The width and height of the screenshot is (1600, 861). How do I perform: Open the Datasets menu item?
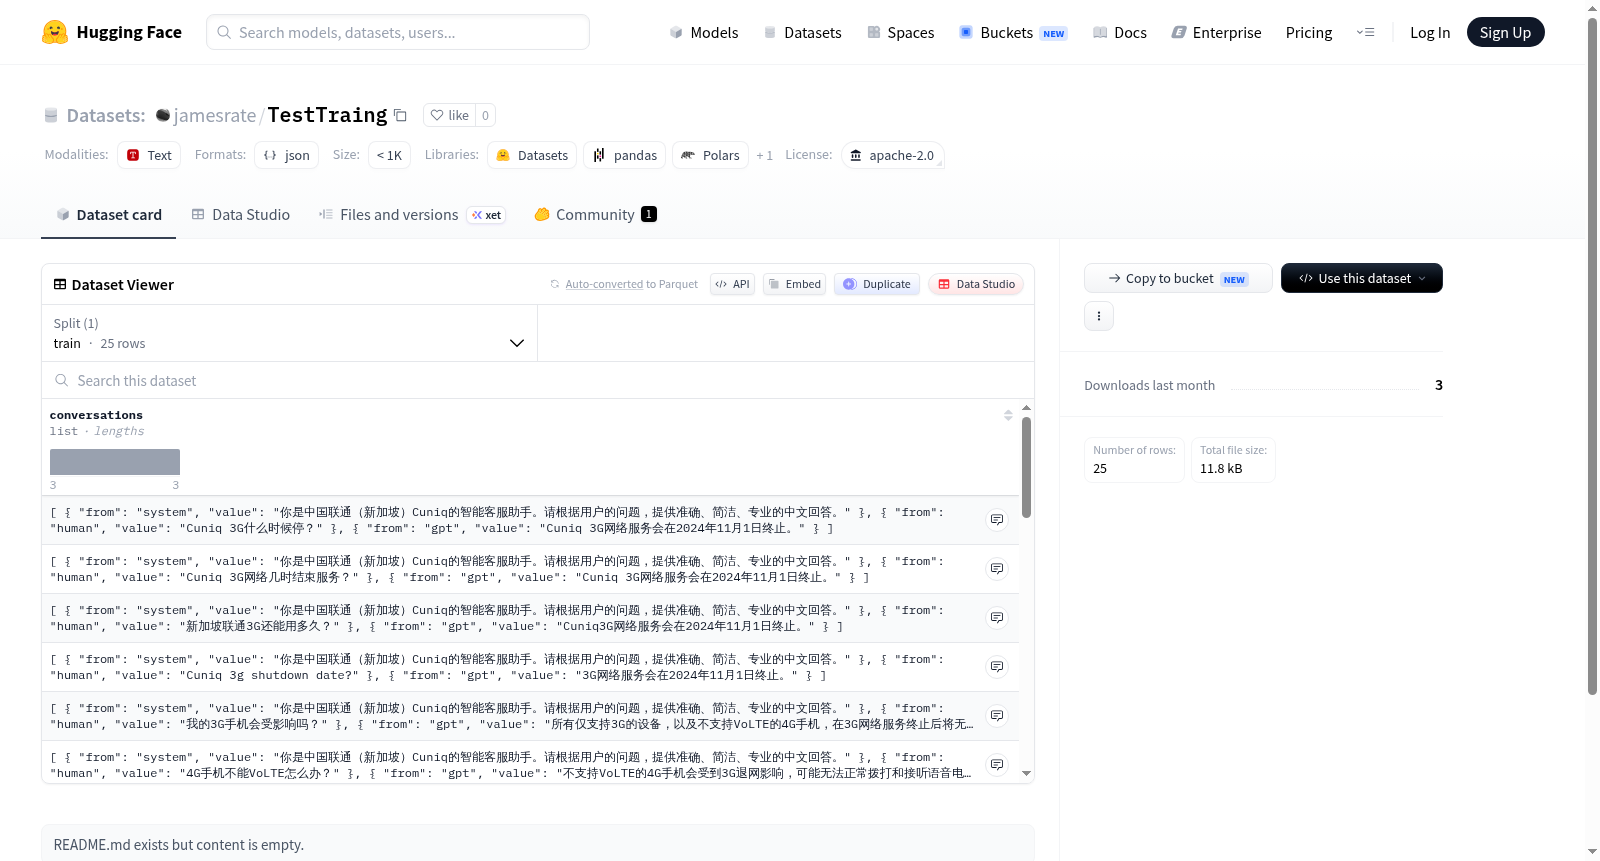(803, 32)
